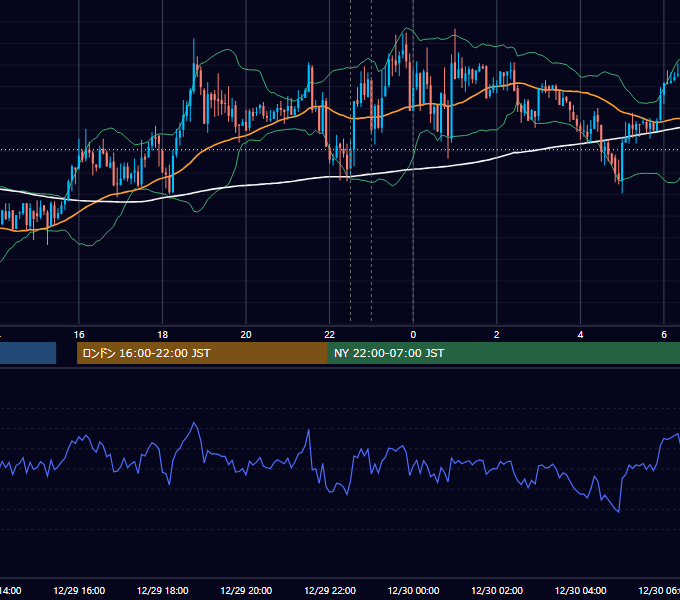Click the 12/29 20:00 date label

point(246,591)
